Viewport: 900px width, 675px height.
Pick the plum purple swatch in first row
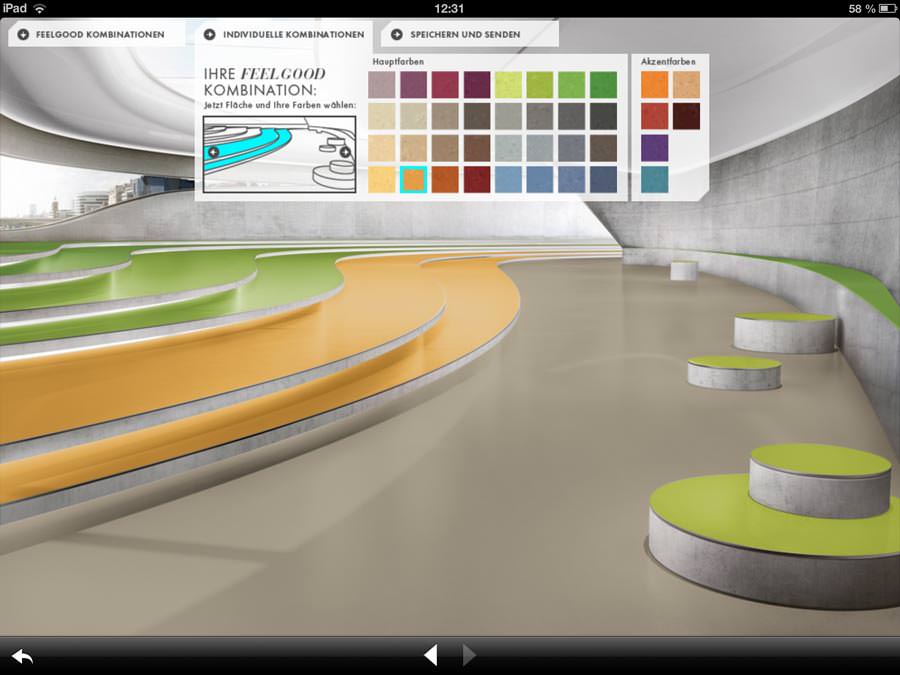(413, 85)
